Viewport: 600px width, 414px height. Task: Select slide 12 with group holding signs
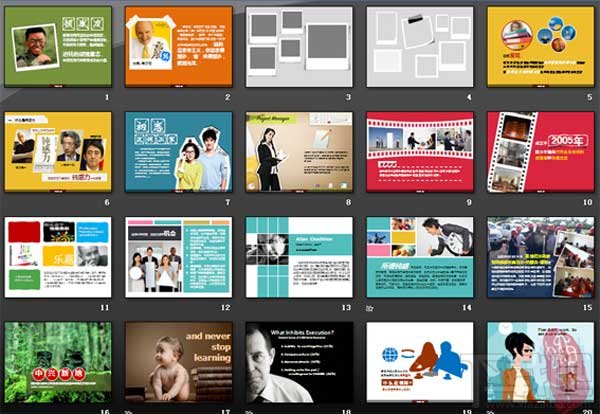click(179, 257)
